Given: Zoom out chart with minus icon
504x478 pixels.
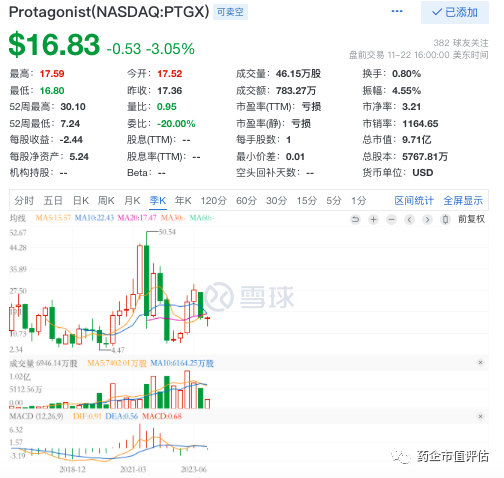Looking at the screenshot, I should (x=392, y=219).
